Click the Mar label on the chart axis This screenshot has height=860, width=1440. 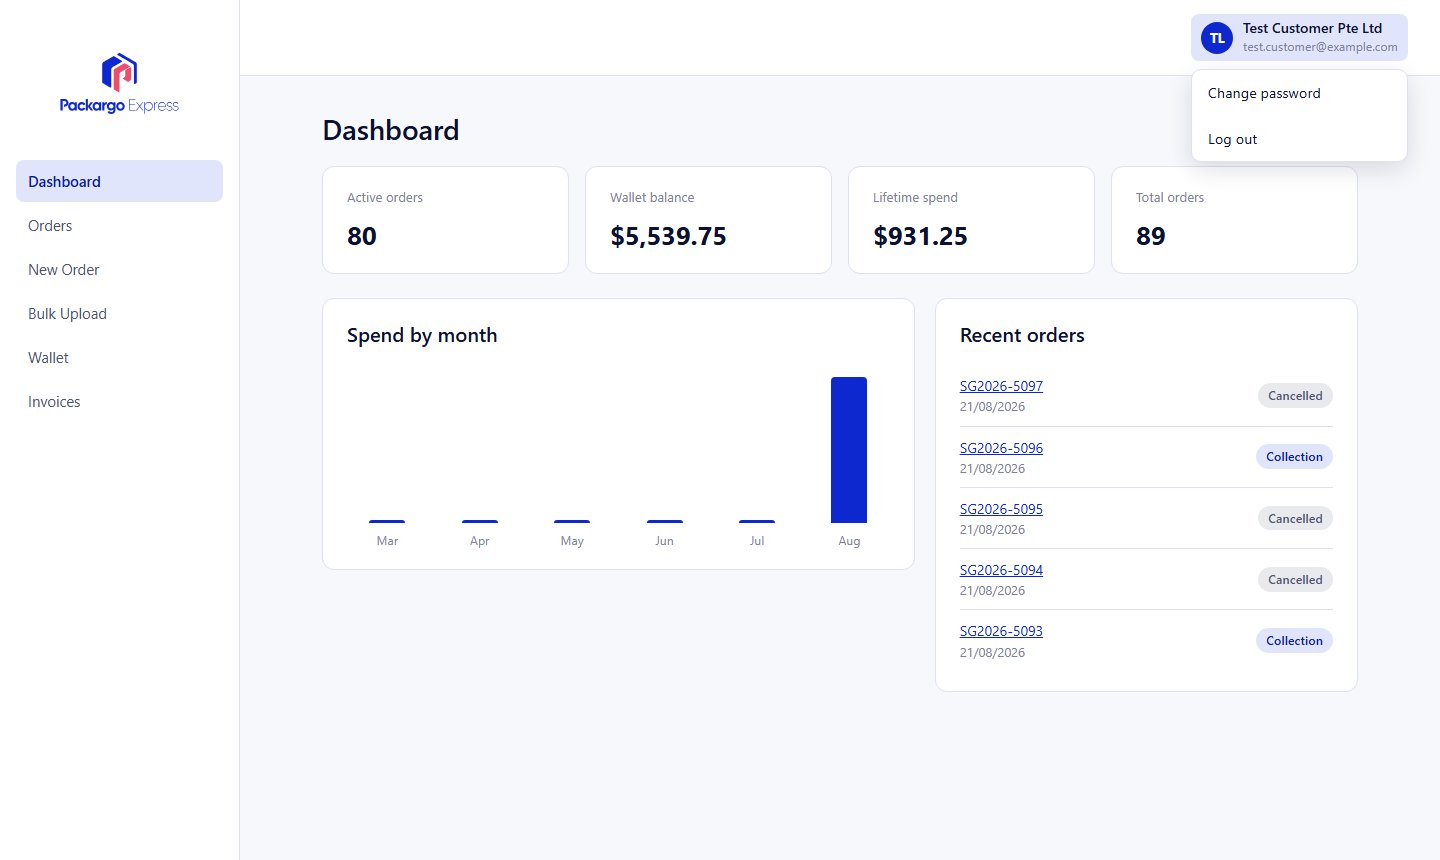(387, 541)
